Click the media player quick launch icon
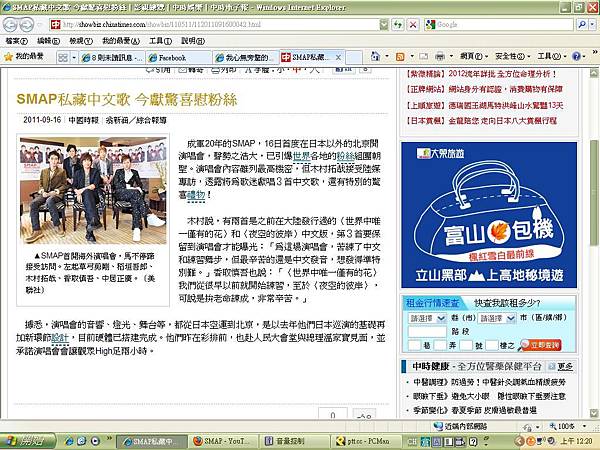 (x=95, y=441)
